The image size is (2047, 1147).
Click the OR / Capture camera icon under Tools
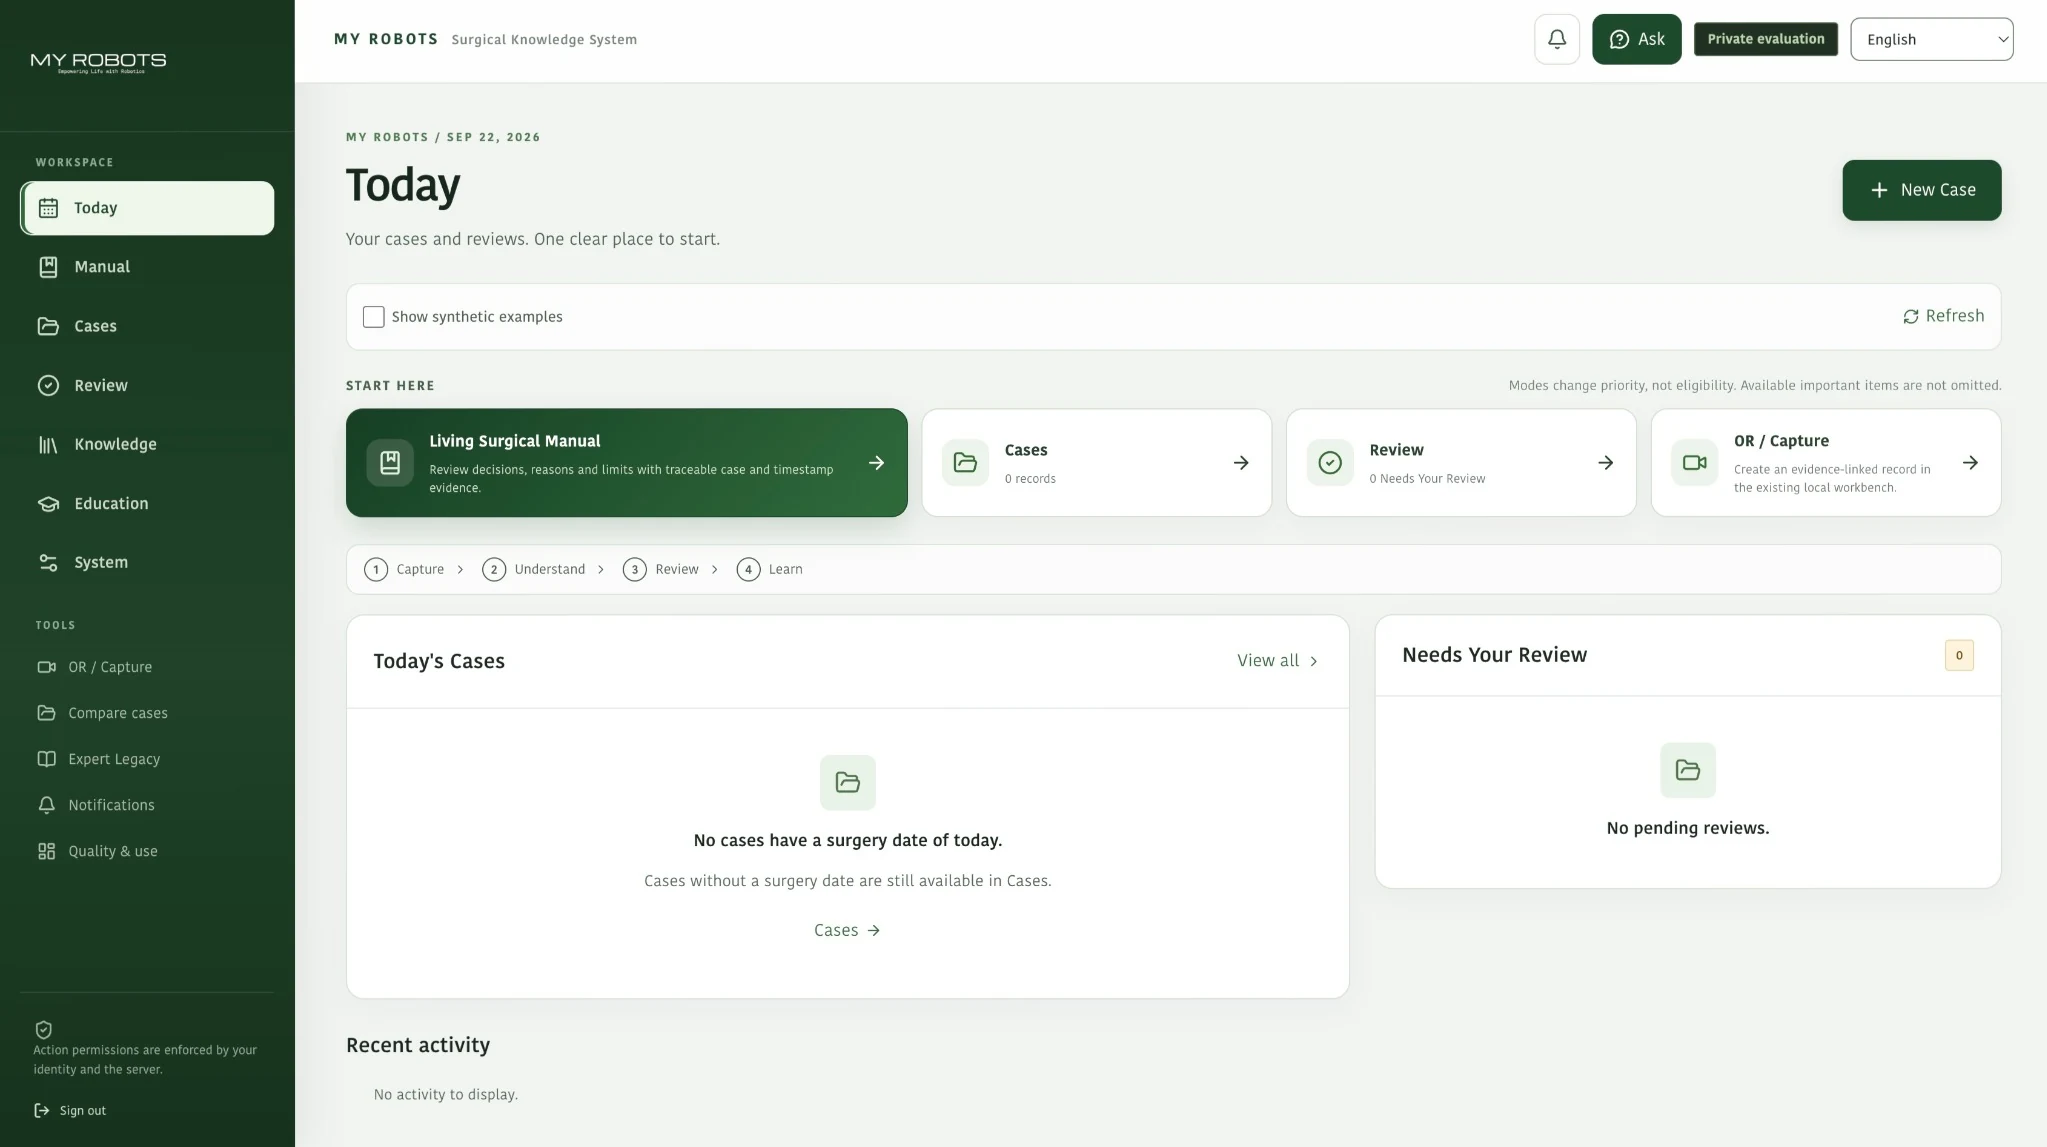click(x=47, y=667)
